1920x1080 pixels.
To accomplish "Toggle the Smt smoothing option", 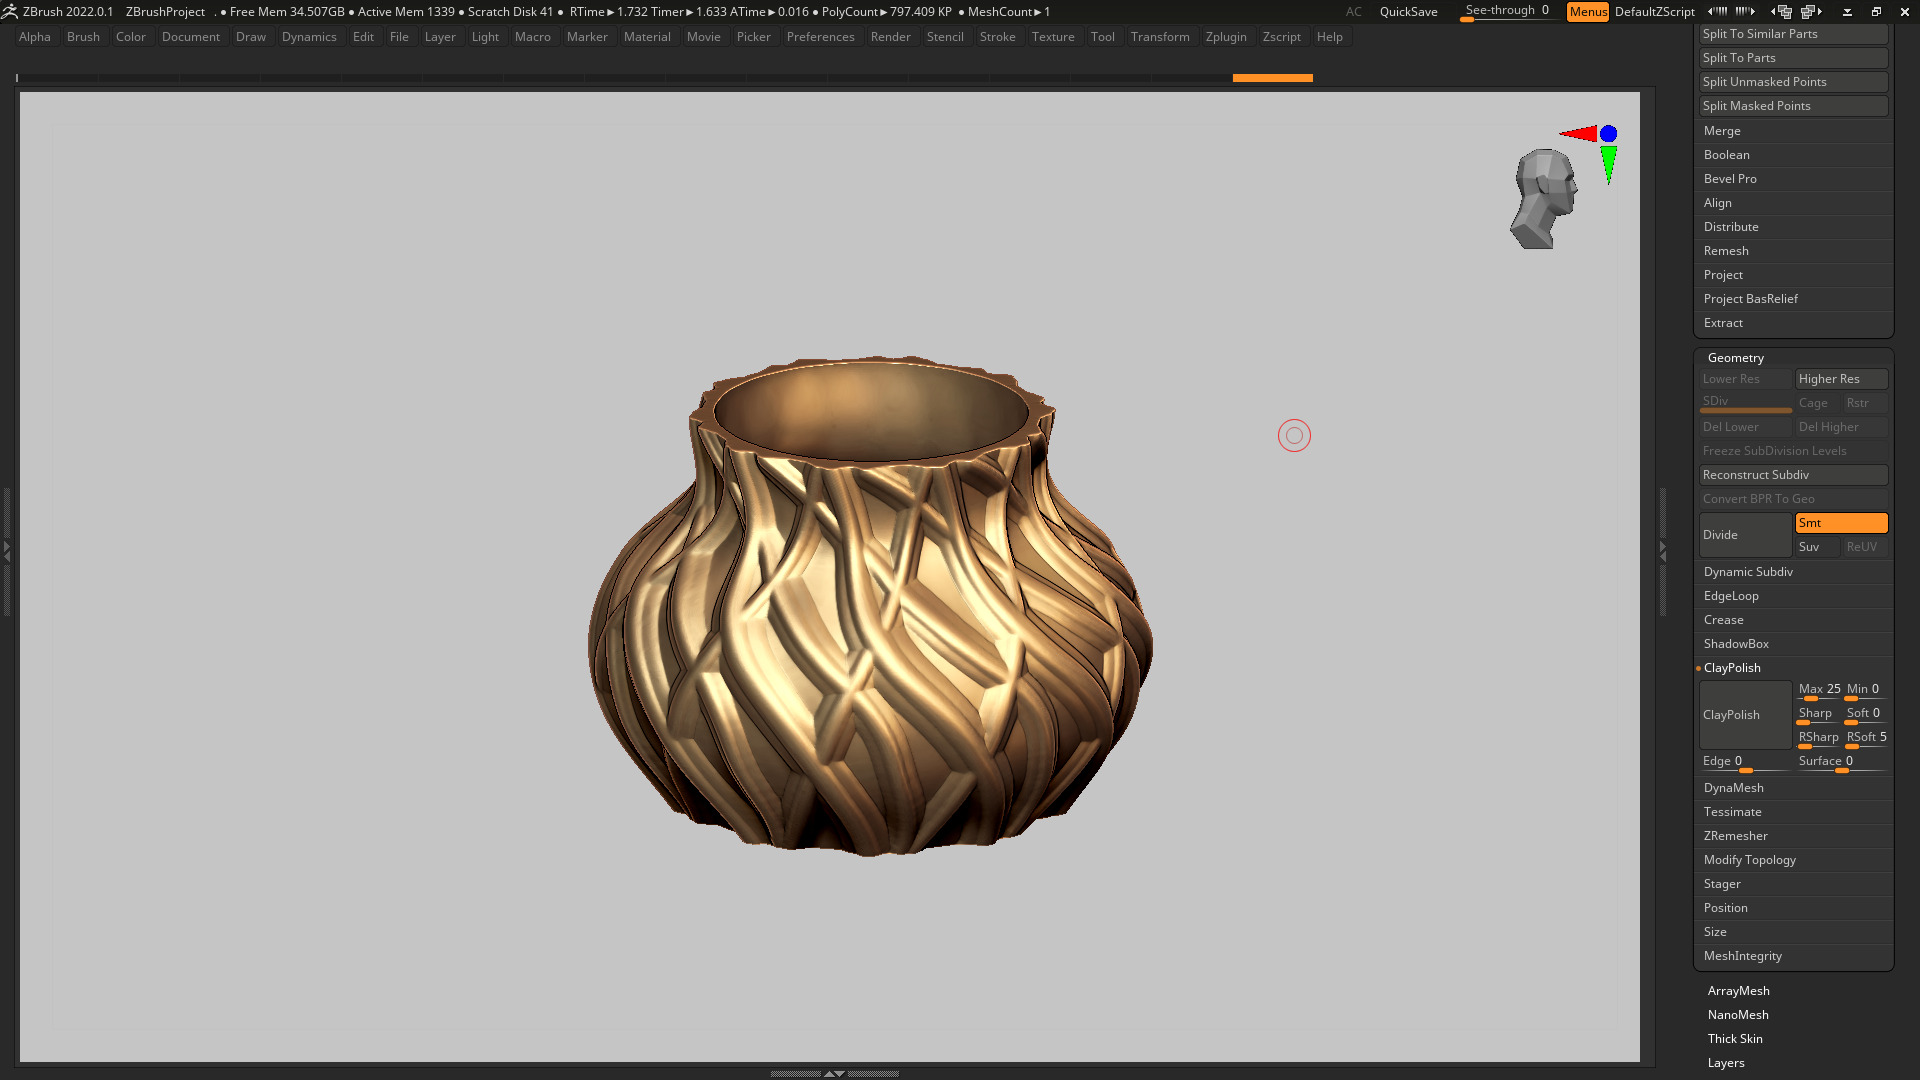I will [x=1841, y=523].
